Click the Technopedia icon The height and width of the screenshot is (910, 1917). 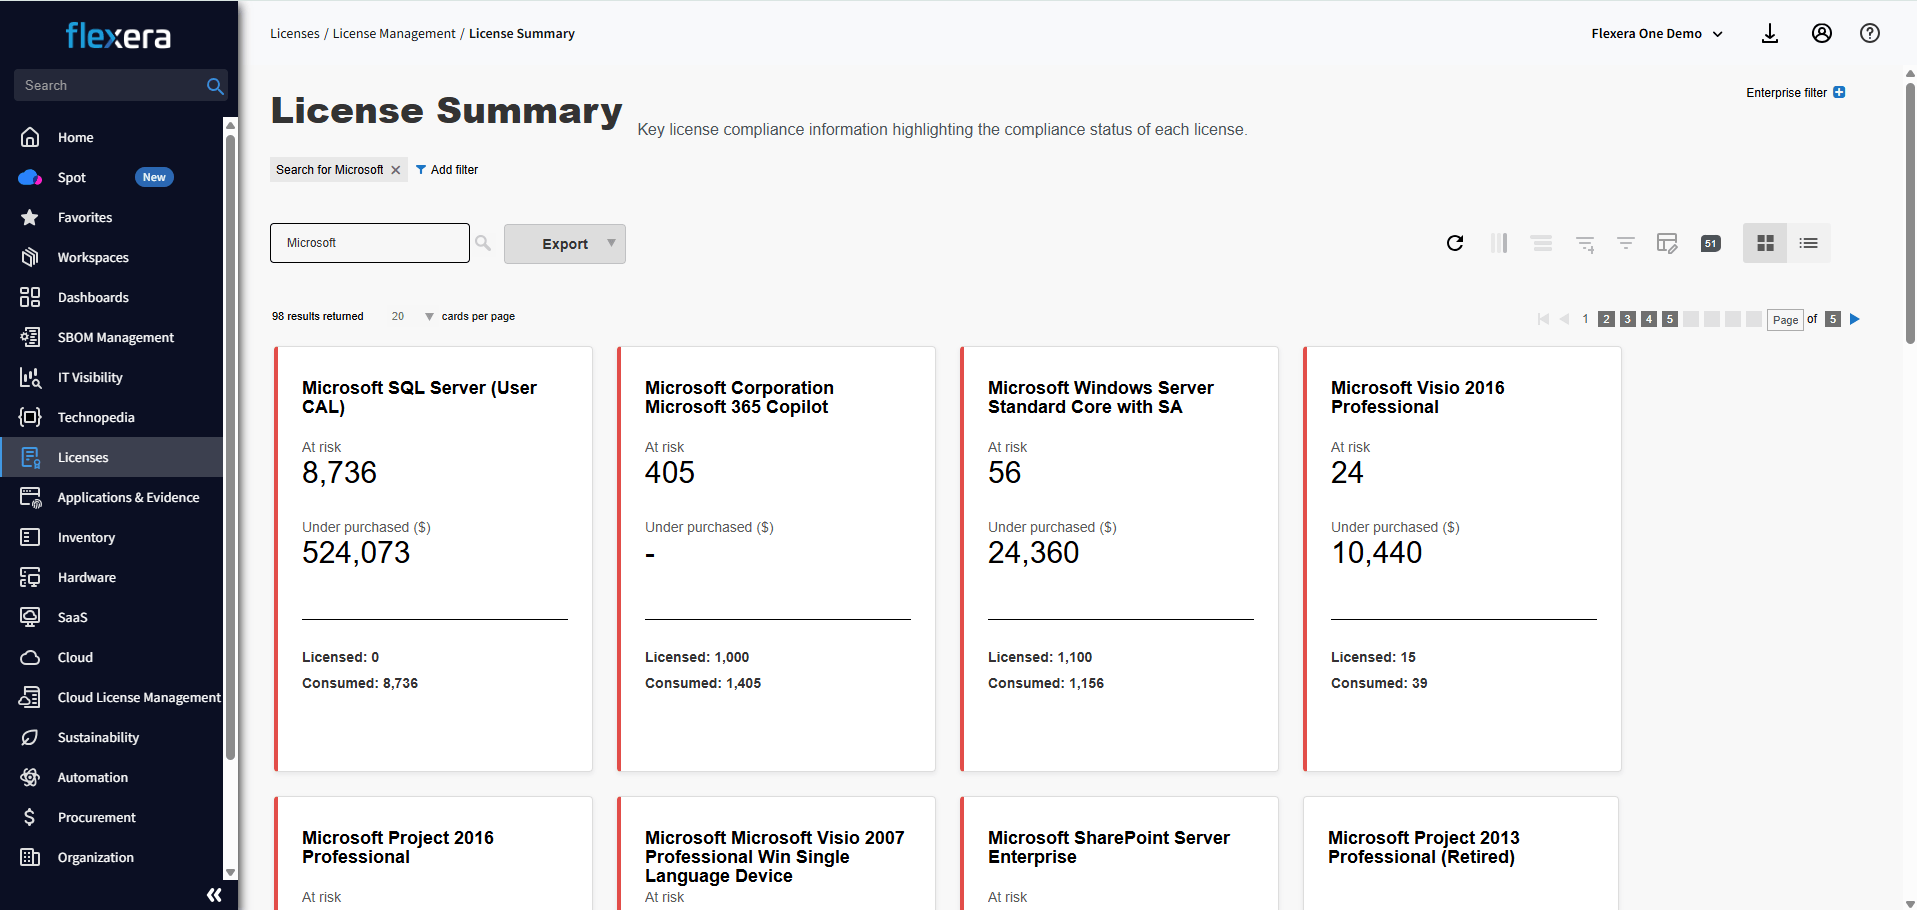30,417
